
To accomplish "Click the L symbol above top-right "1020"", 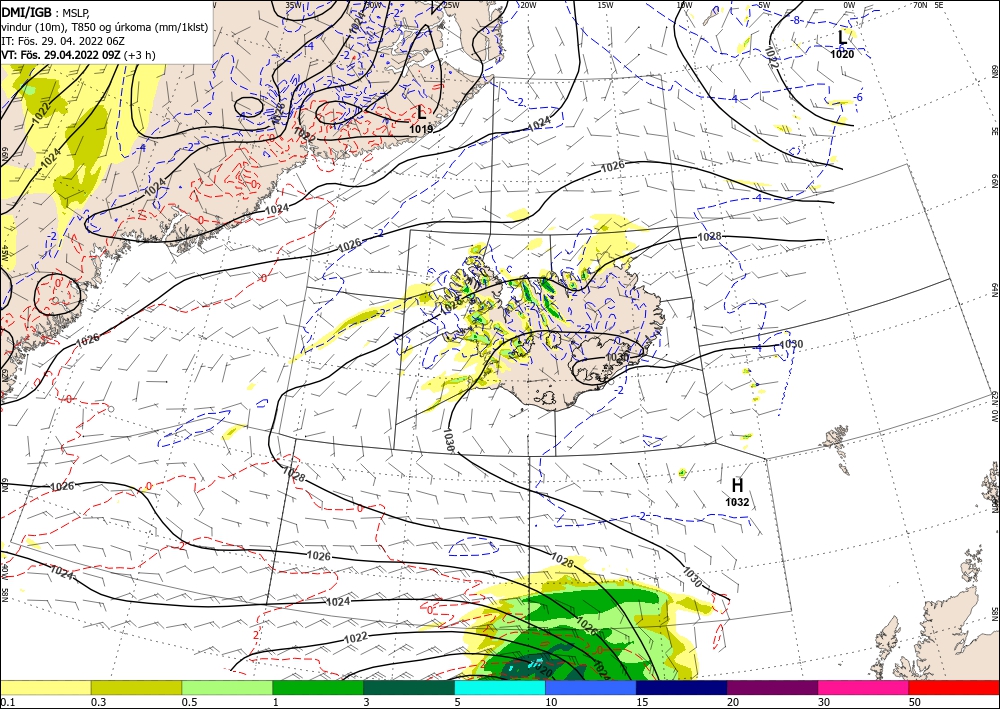I will (x=842, y=38).
